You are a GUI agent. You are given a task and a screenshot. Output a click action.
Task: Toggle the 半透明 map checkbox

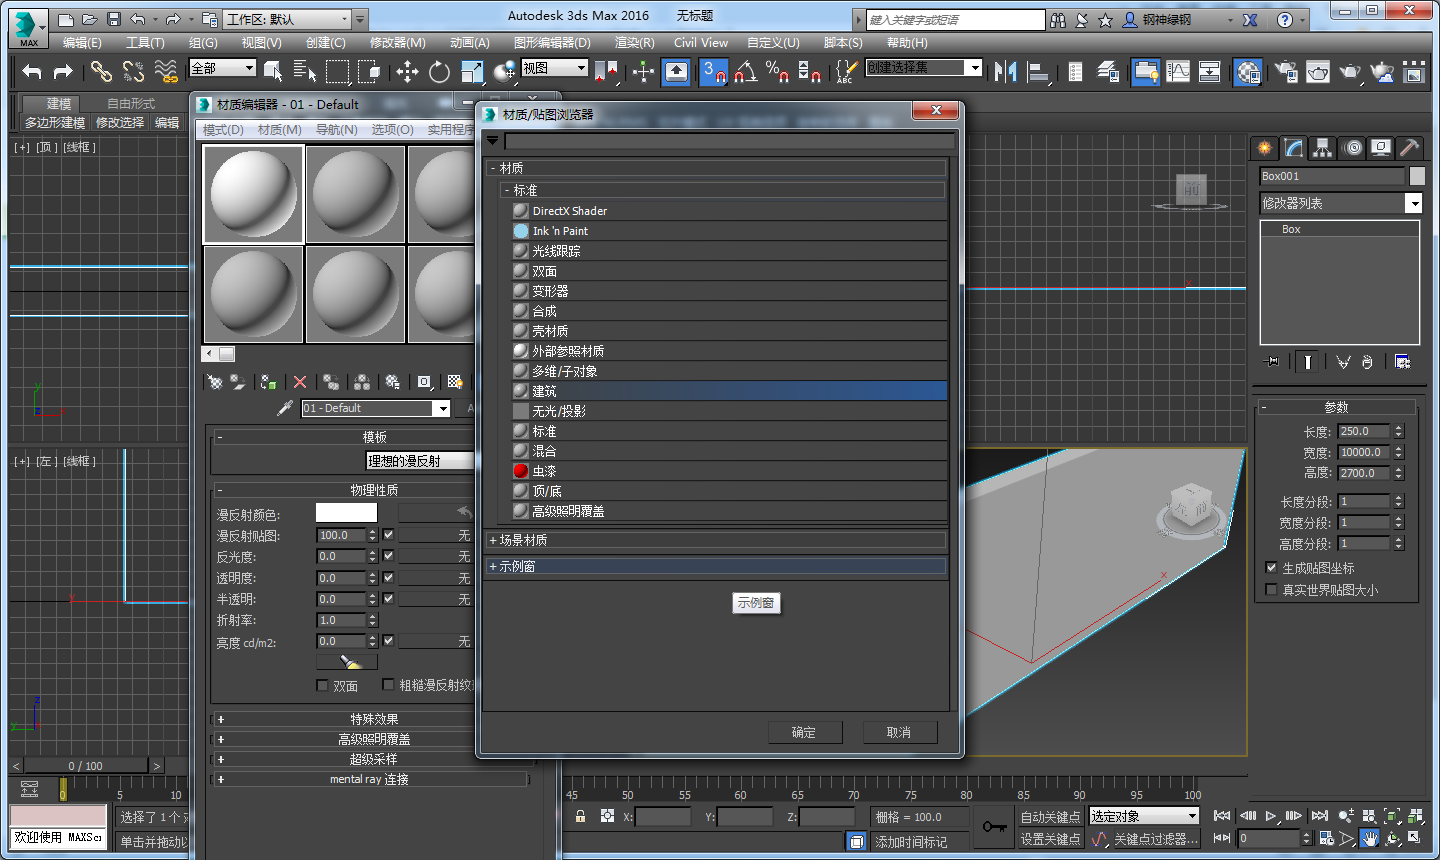[x=388, y=598]
